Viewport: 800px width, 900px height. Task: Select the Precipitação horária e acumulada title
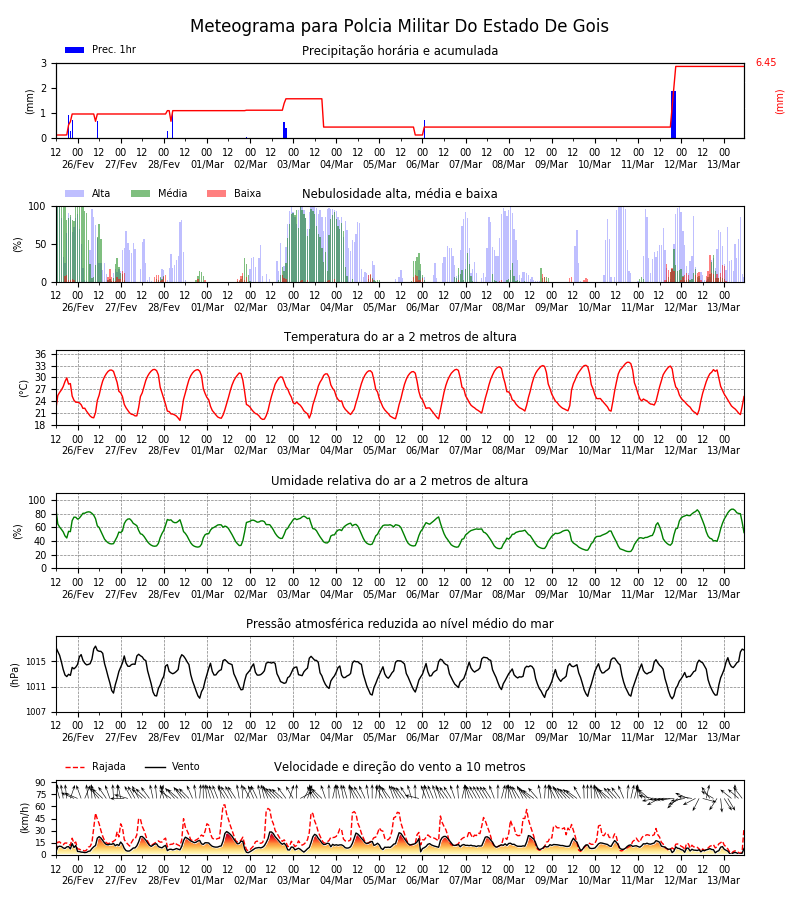coord(400,51)
